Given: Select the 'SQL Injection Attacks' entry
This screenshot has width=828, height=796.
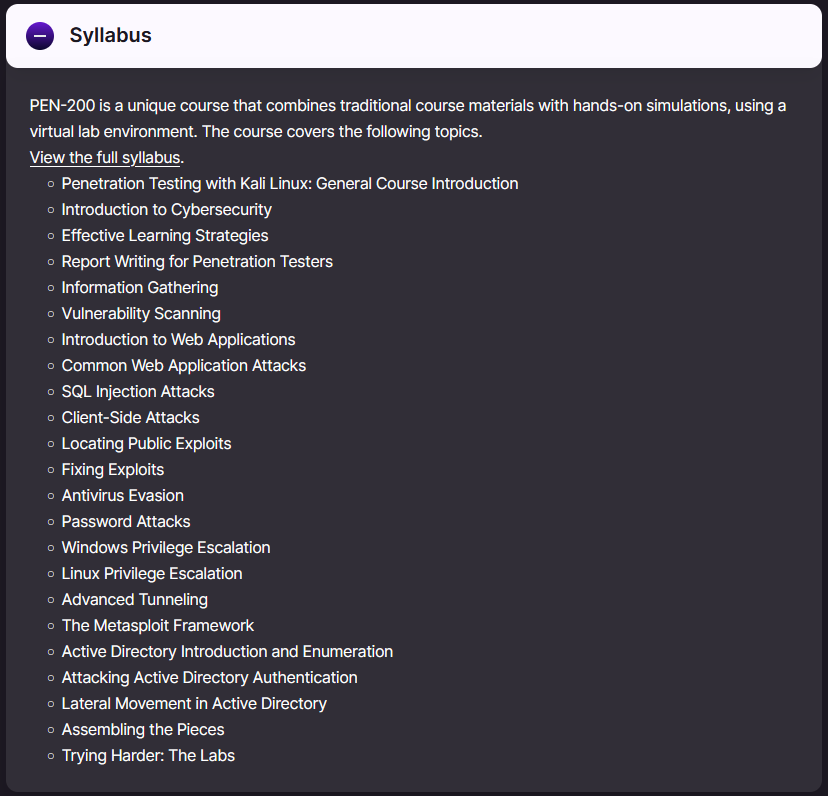Looking at the screenshot, I should pos(138,392).
